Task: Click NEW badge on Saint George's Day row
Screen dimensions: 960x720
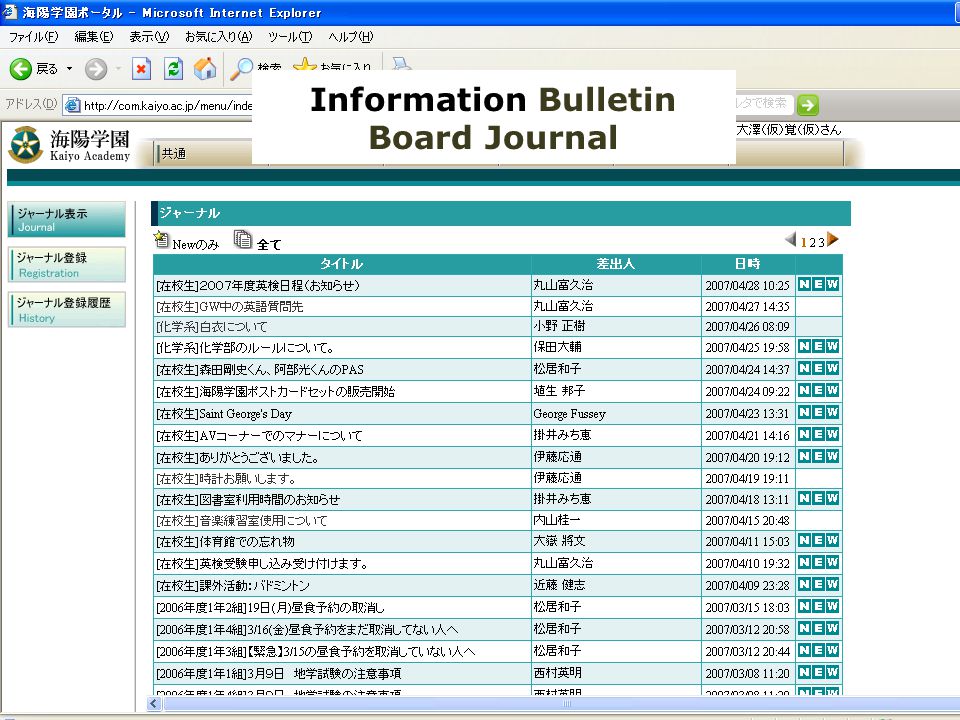Action: tap(819, 412)
